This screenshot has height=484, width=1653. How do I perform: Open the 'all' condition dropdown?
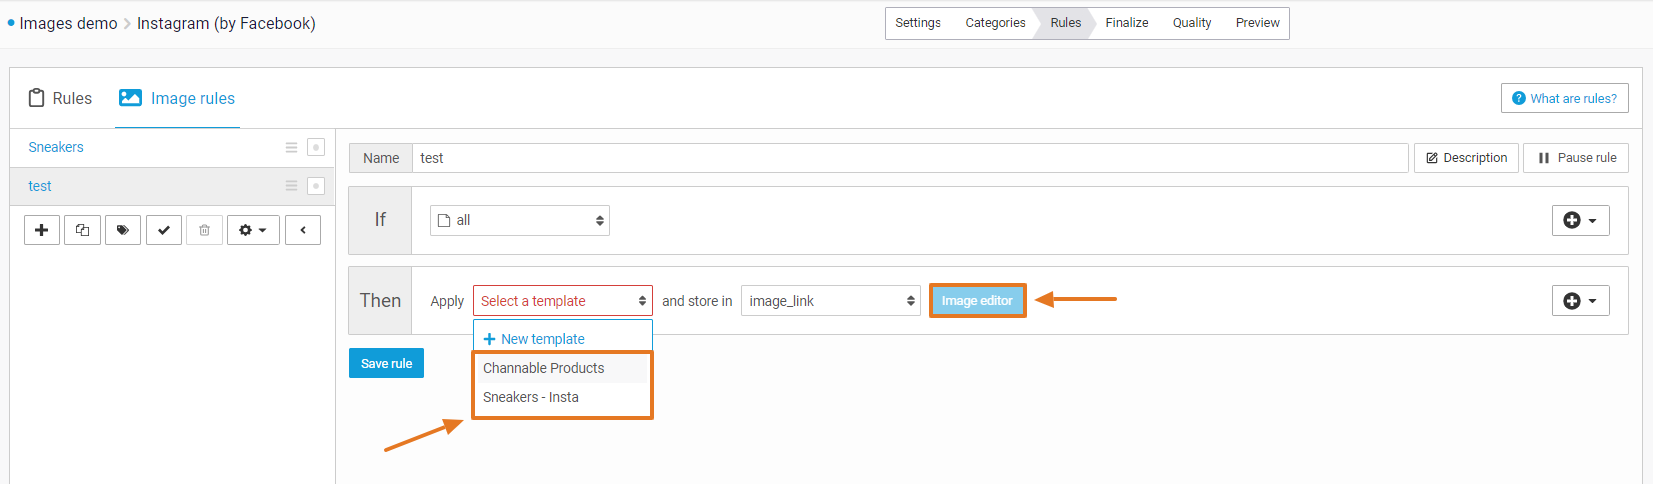(x=520, y=220)
